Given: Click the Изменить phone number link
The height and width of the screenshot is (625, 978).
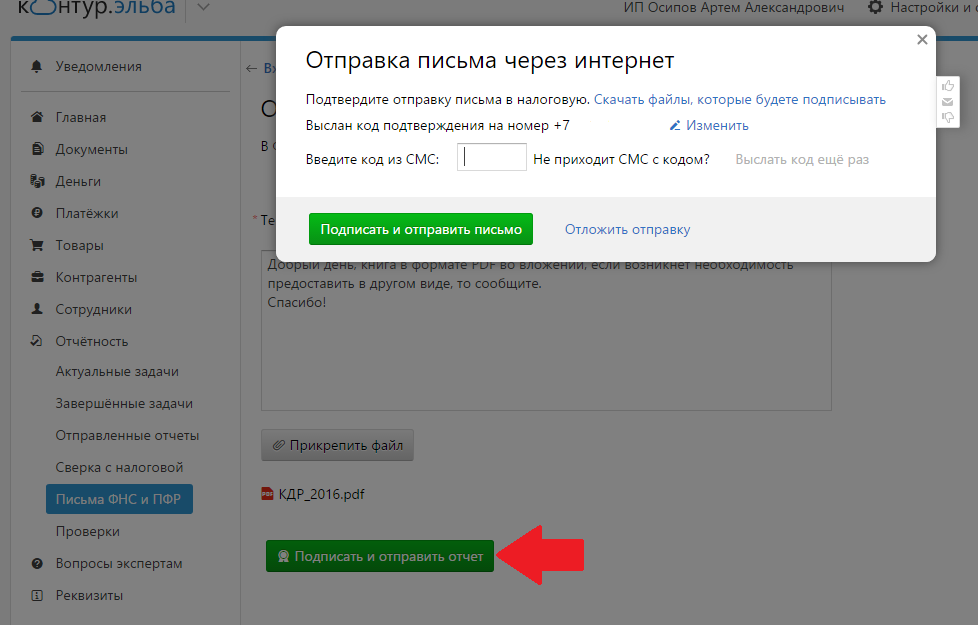Looking at the screenshot, I should (716, 126).
